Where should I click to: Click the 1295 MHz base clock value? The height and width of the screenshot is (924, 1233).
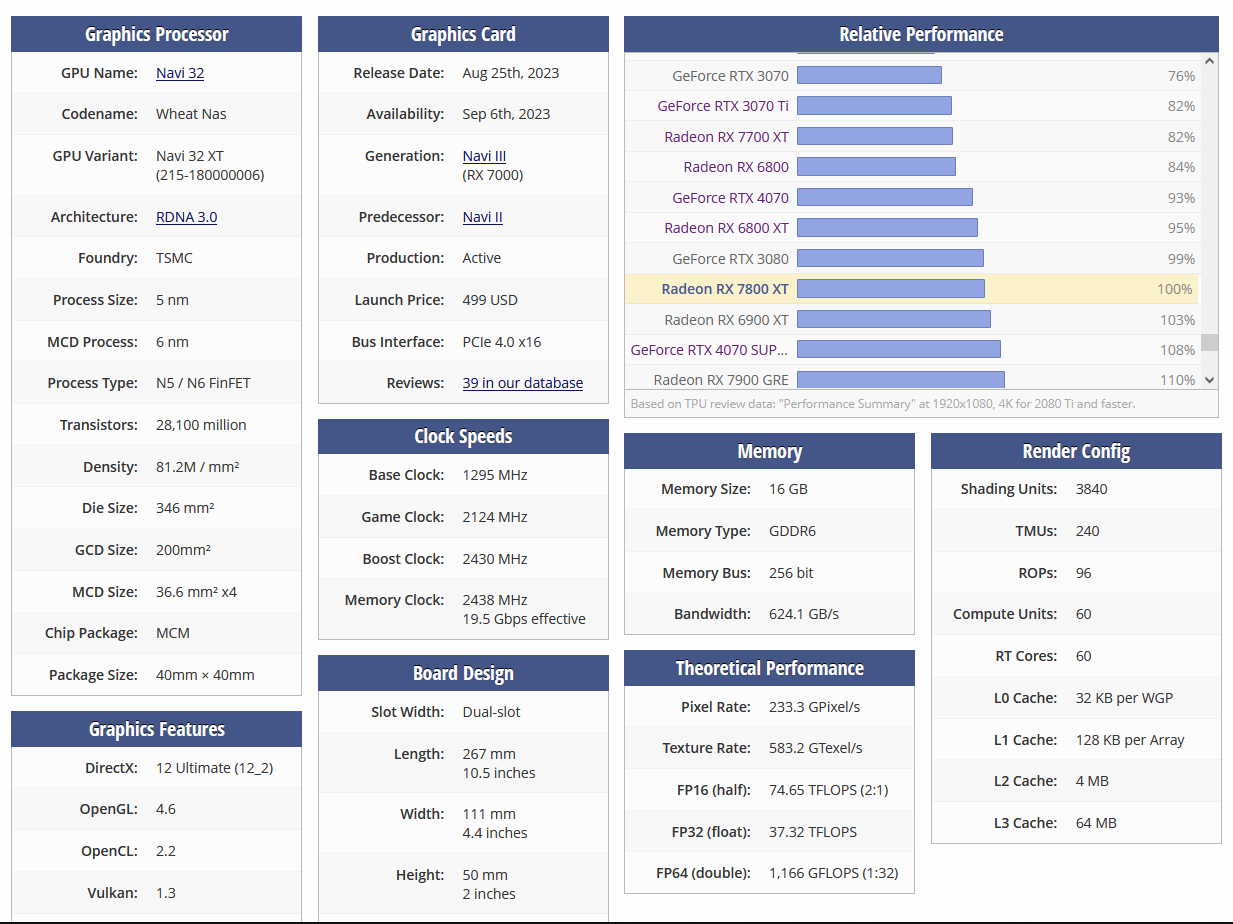pyautogui.click(x=495, y=475)
